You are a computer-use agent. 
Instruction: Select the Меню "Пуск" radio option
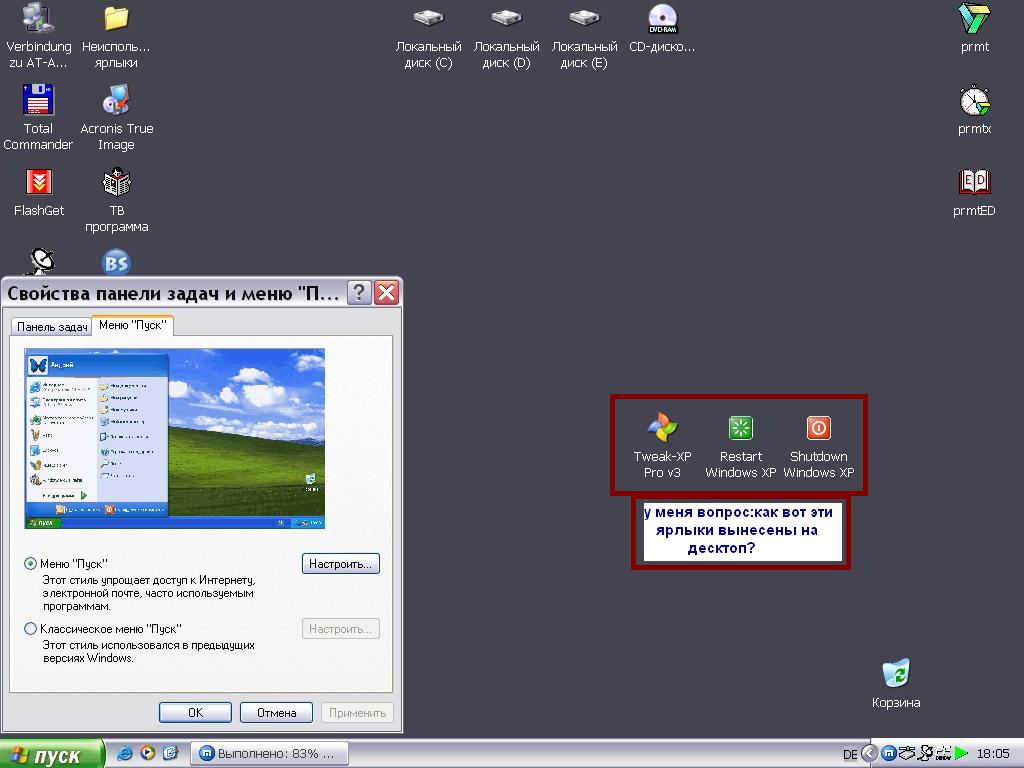point(30,564)
